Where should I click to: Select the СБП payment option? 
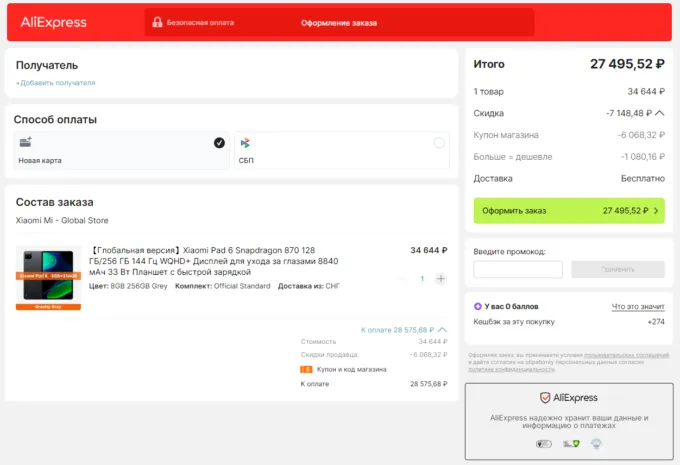[340, 150]
